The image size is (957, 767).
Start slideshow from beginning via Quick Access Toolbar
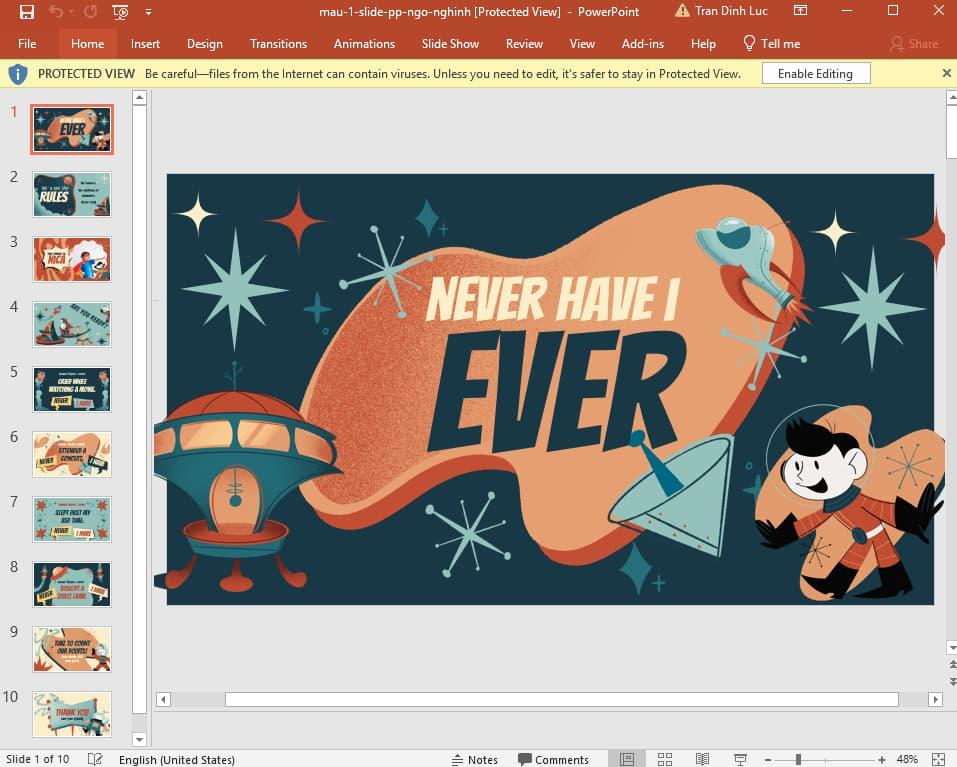coord(119,12)
